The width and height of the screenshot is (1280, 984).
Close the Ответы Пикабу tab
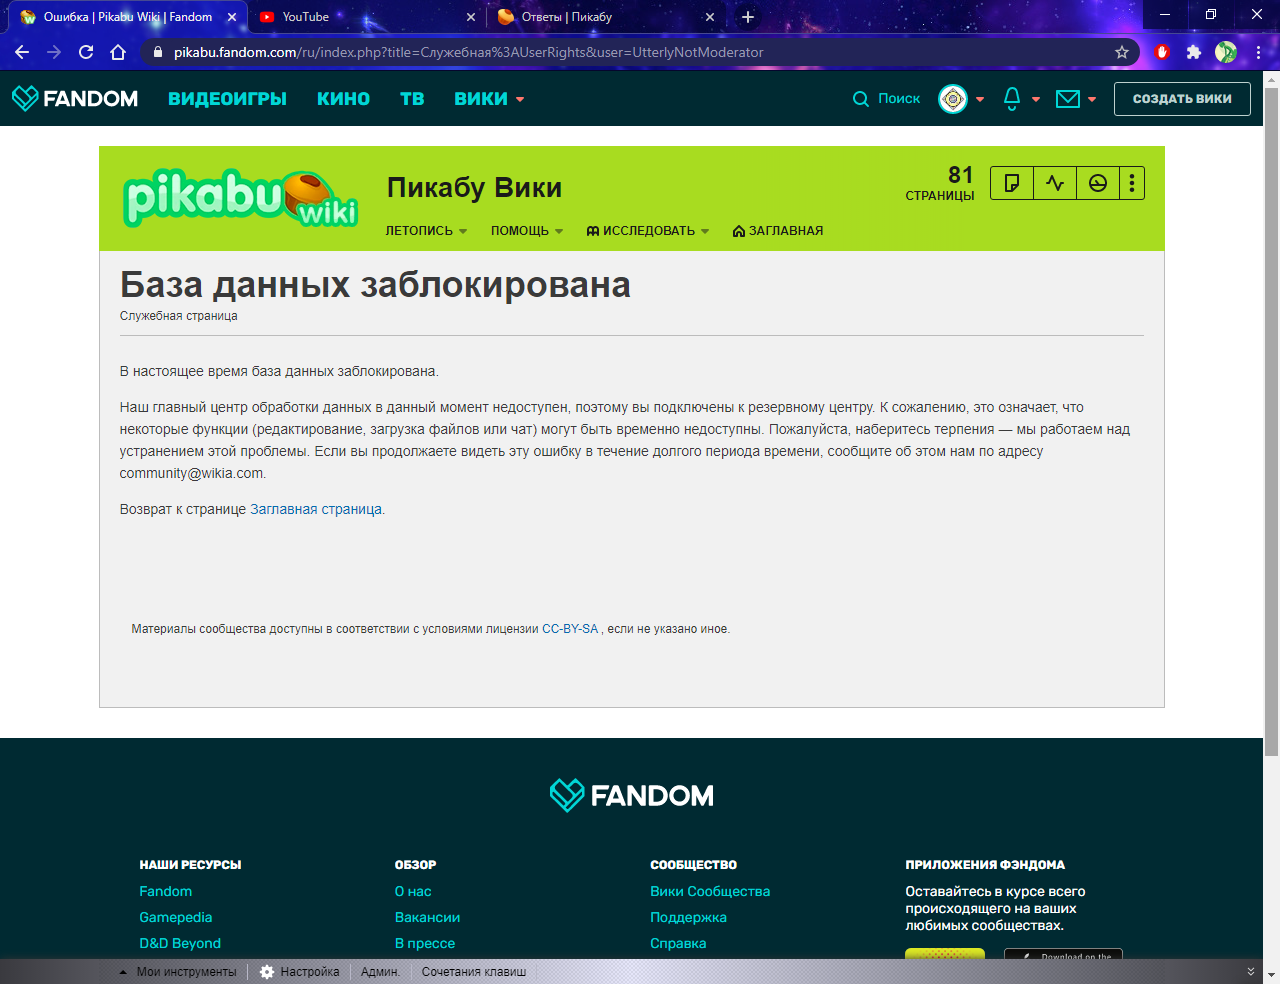tap(710, 17)
